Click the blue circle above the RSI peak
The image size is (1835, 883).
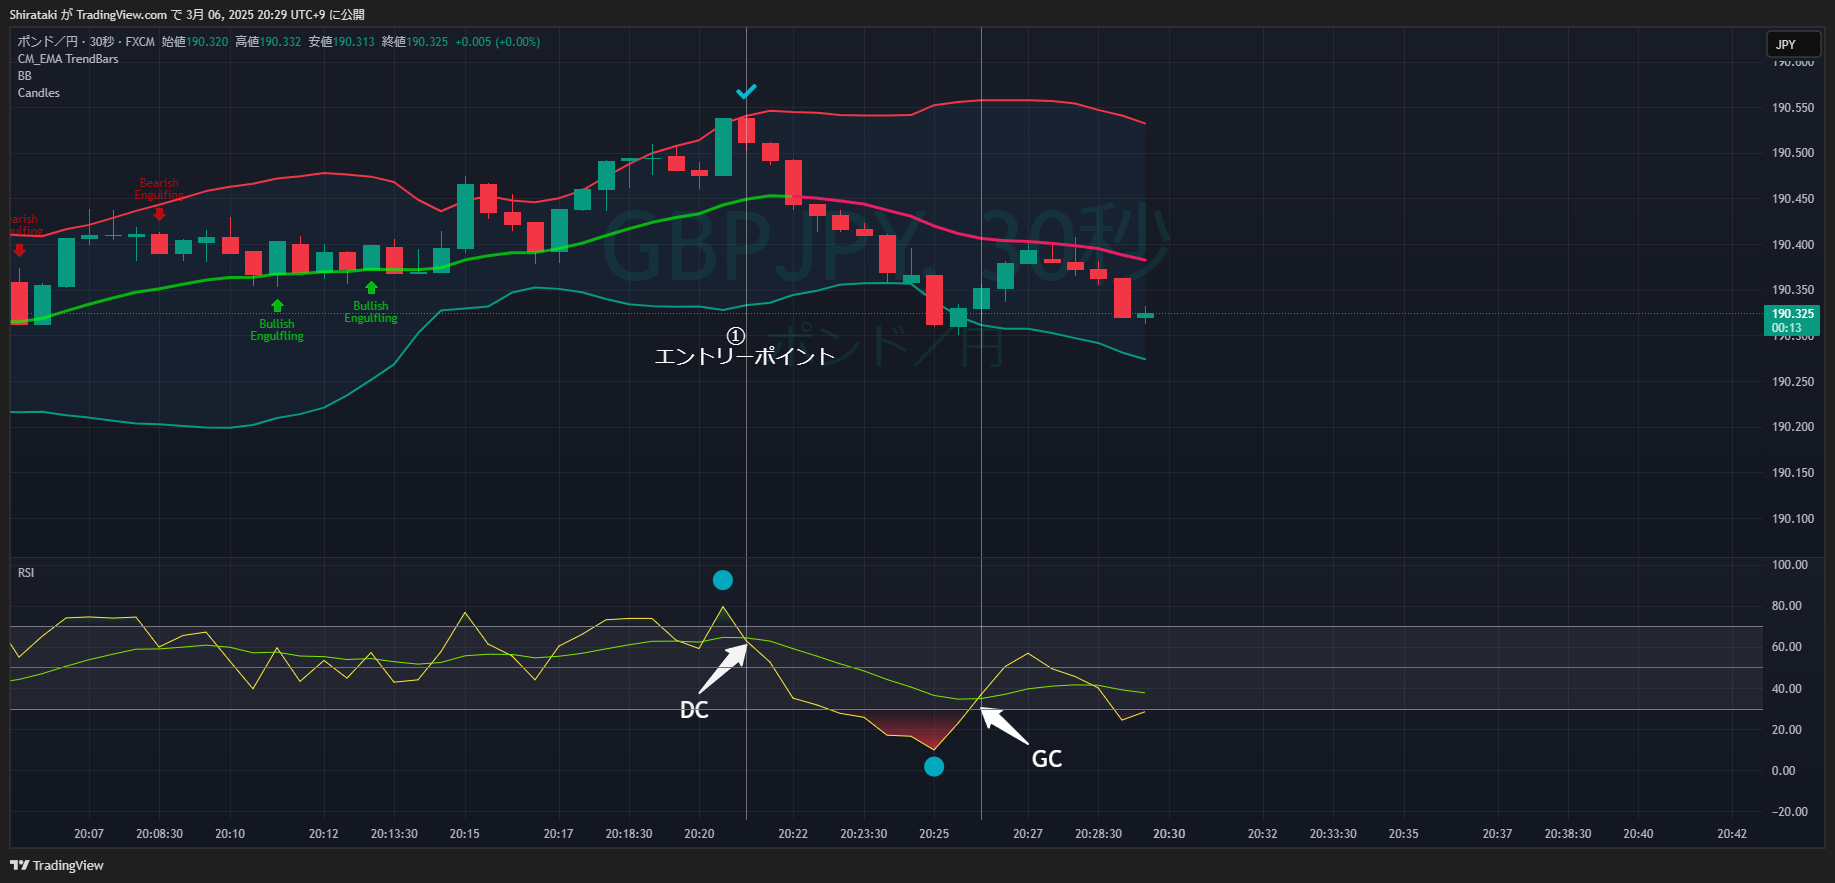pos(723,580)
